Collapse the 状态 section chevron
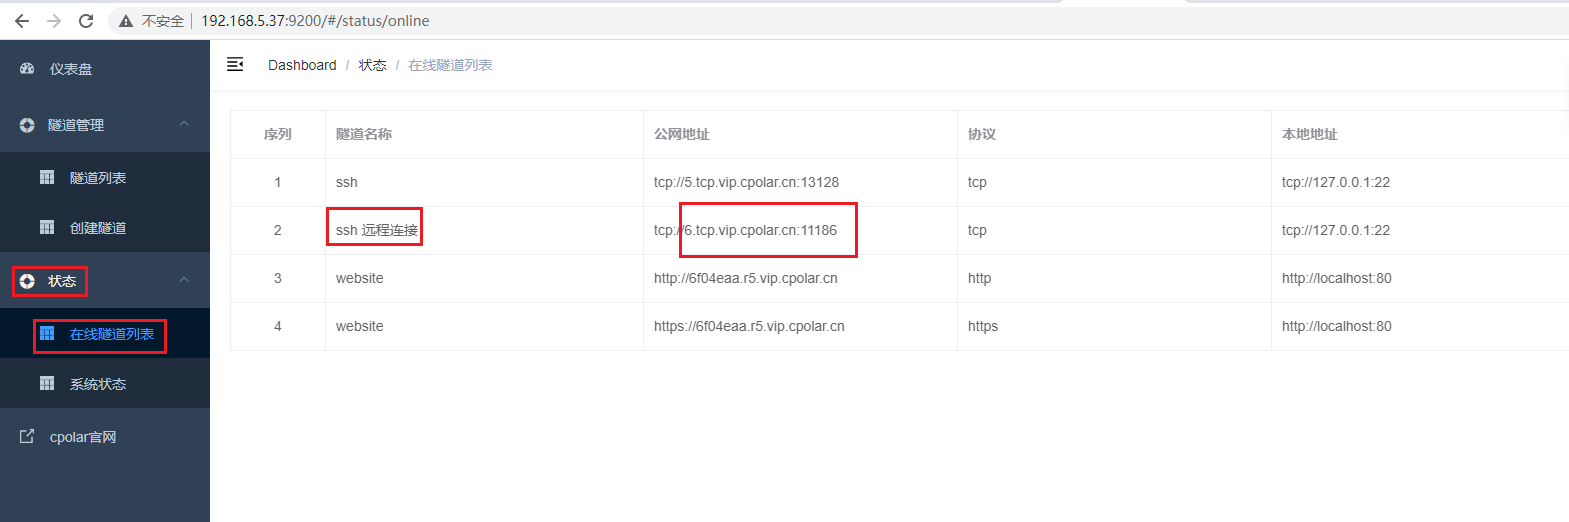Image resolution: width=1569 pixels, height=522 pixels. click(184, 280)
